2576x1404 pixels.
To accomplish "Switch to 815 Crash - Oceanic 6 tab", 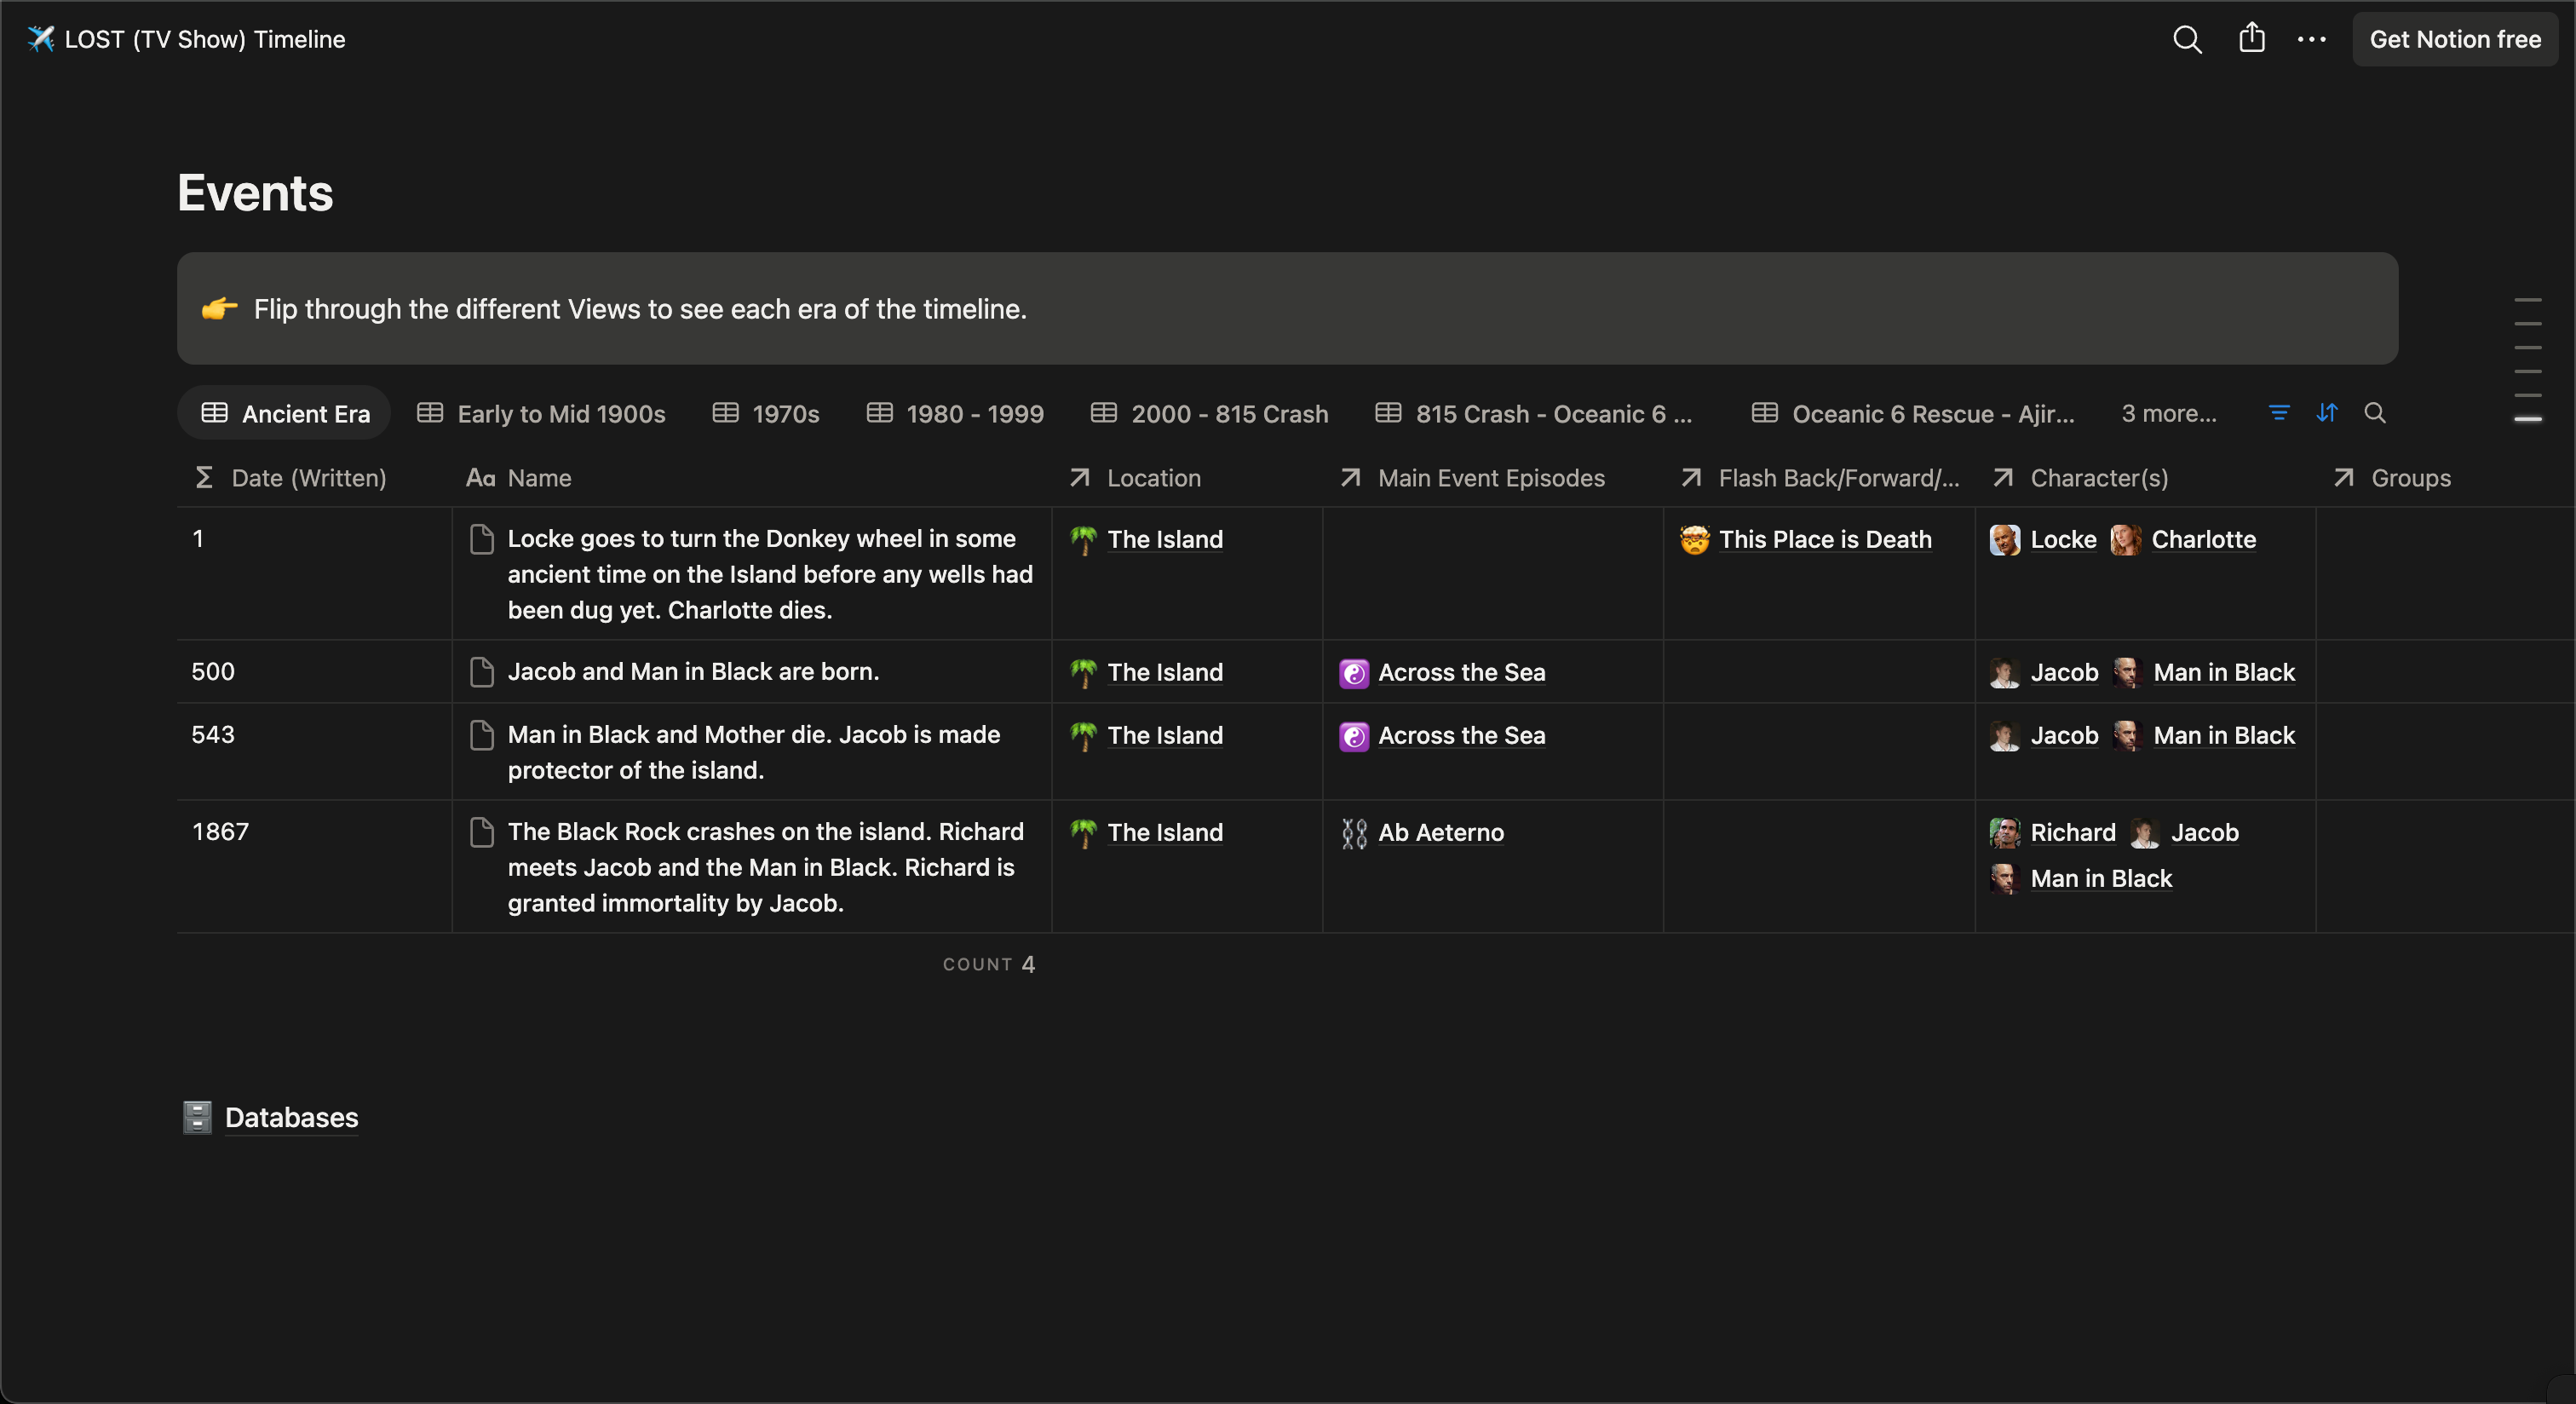I will tap(1534, 413).
